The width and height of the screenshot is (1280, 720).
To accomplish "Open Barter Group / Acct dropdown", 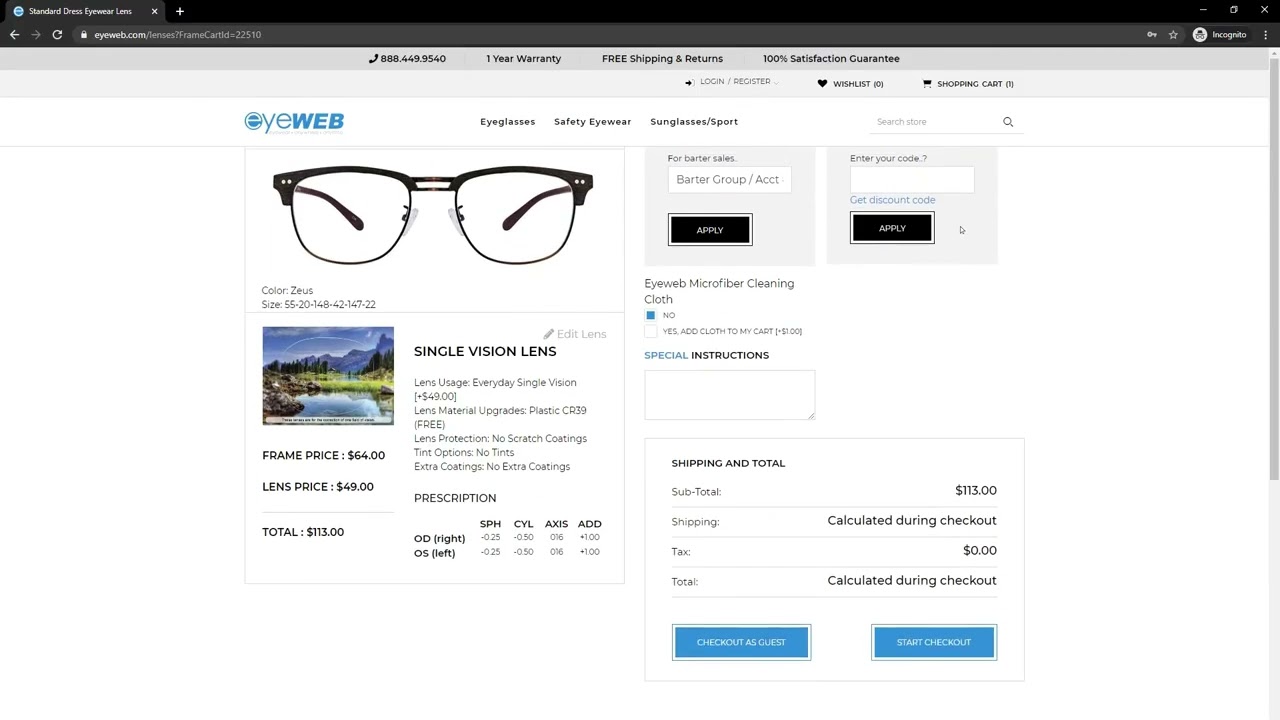I will pyautogui.click(x=729, y=180).
